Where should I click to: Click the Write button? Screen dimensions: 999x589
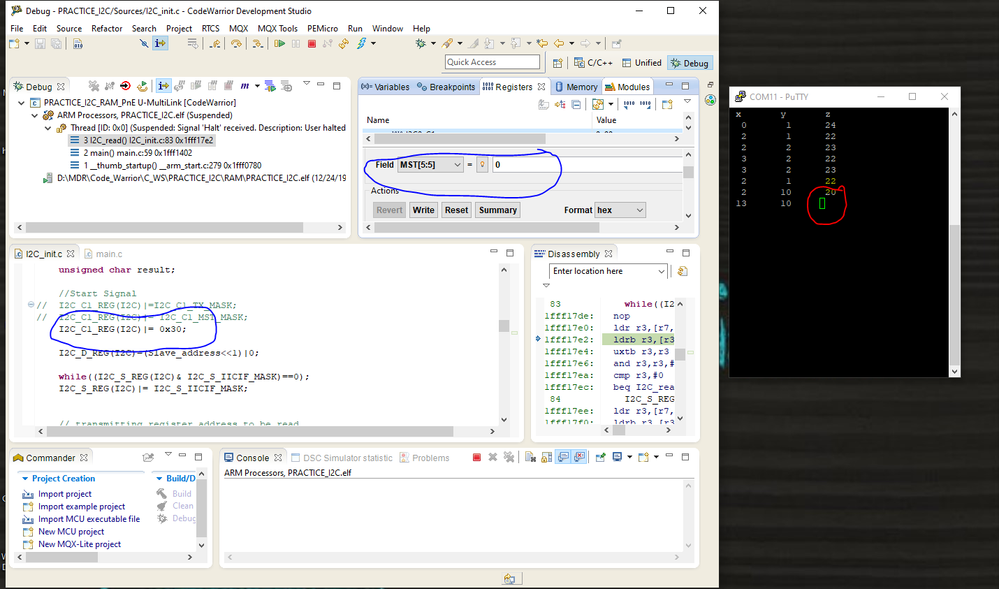423,210
